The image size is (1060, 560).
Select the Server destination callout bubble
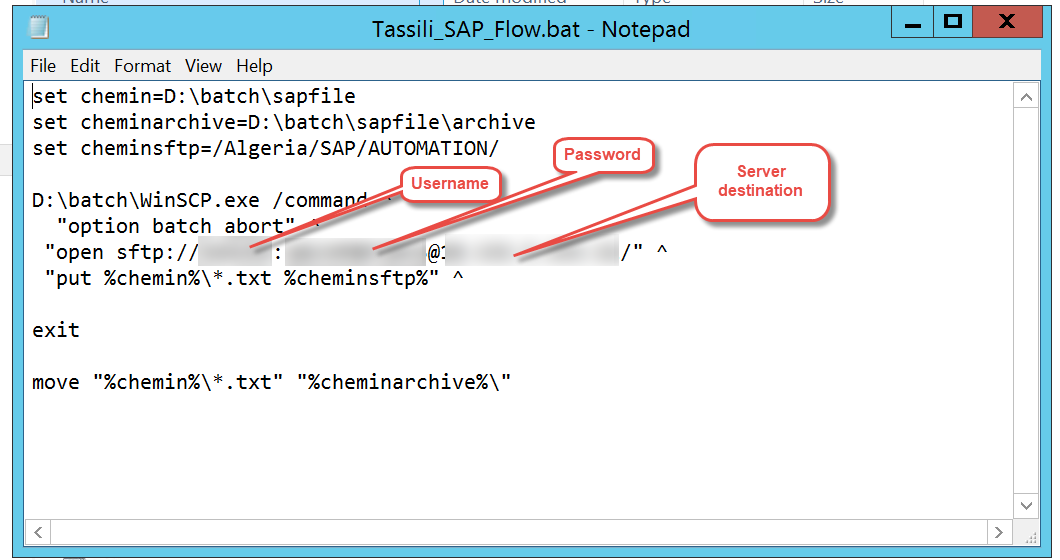point(760,181)
